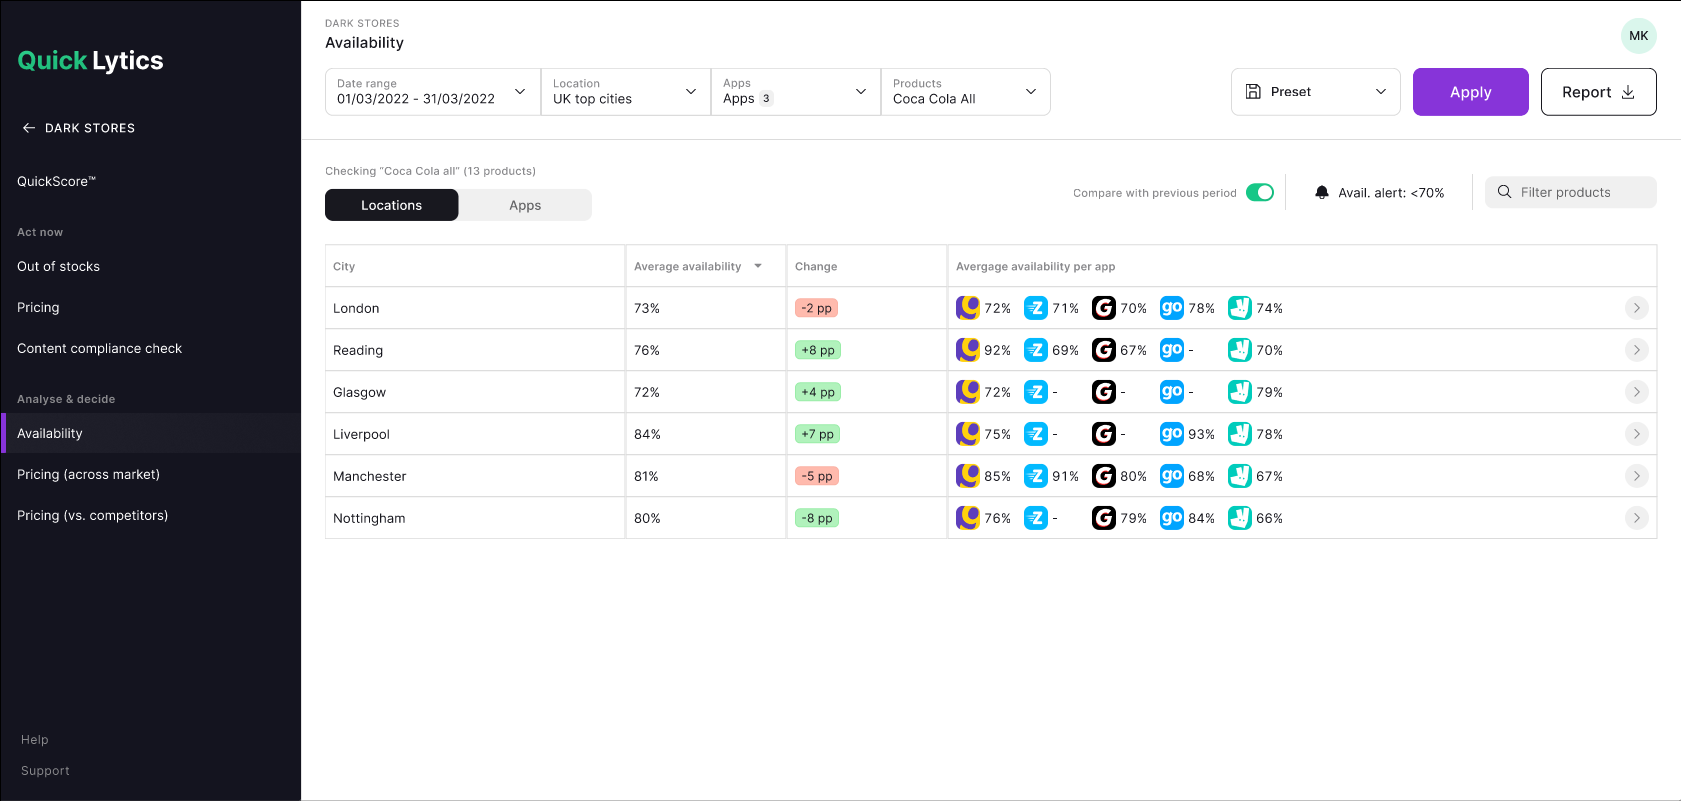Open the Products dropdown showing Coca Cola All
Screen dimensions: 1681x801
[x=966, y=92]
